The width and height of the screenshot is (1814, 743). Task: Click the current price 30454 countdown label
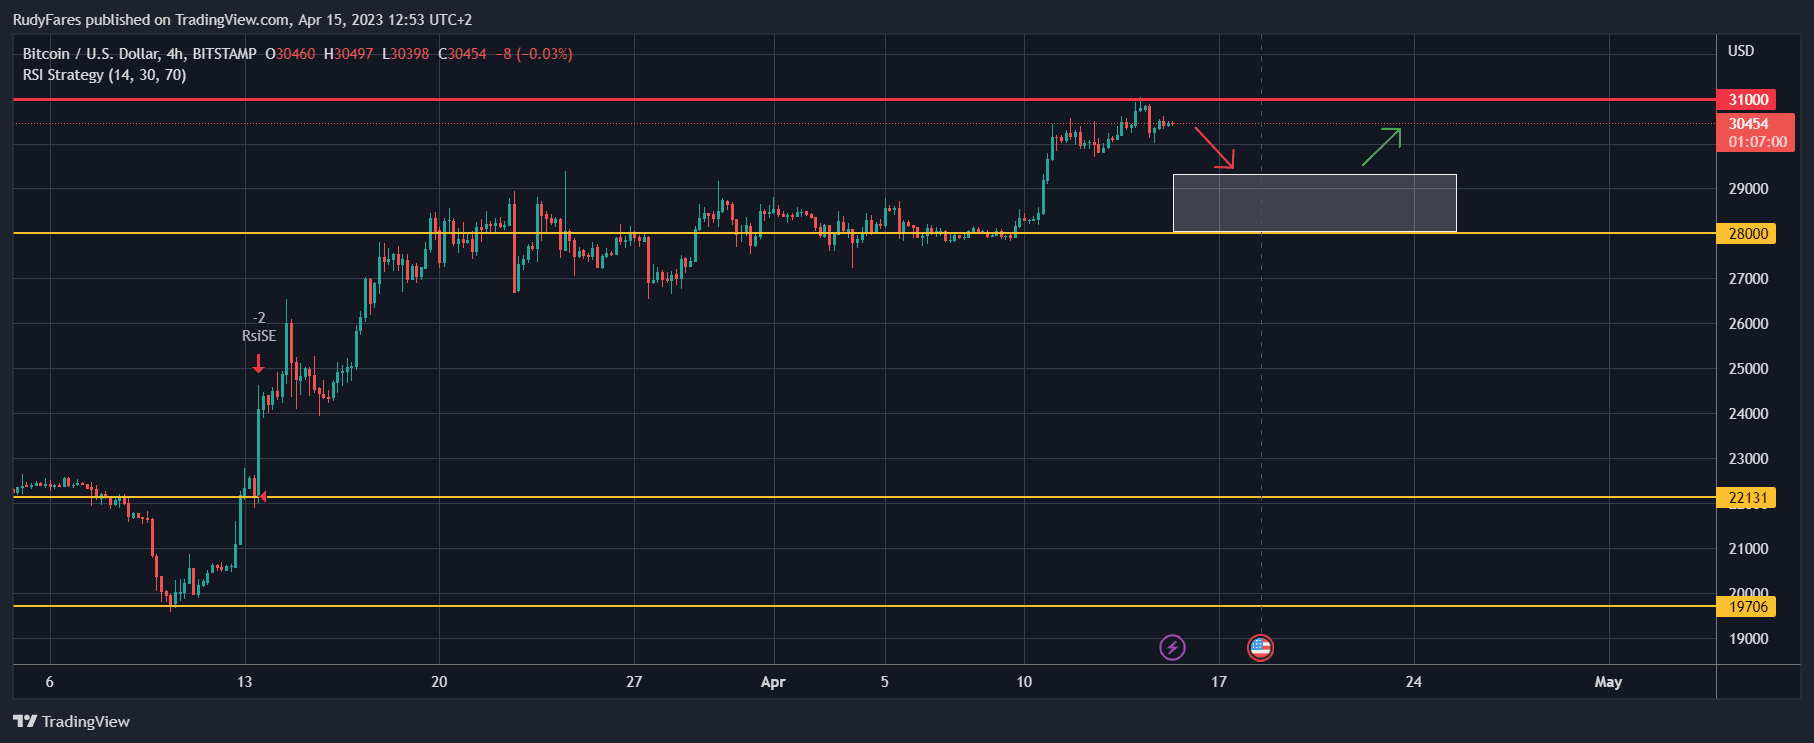(1755, 133)
